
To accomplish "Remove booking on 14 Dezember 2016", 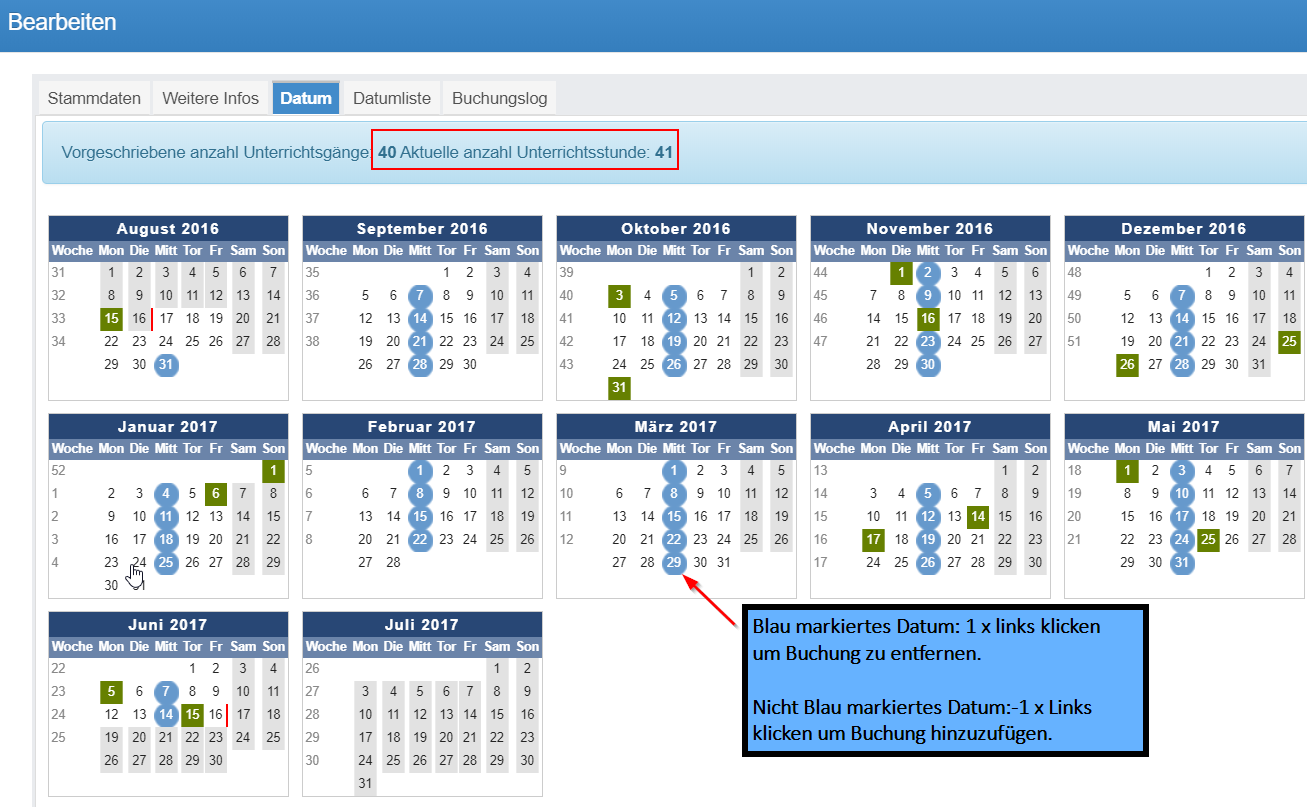I will (1182, 319).
